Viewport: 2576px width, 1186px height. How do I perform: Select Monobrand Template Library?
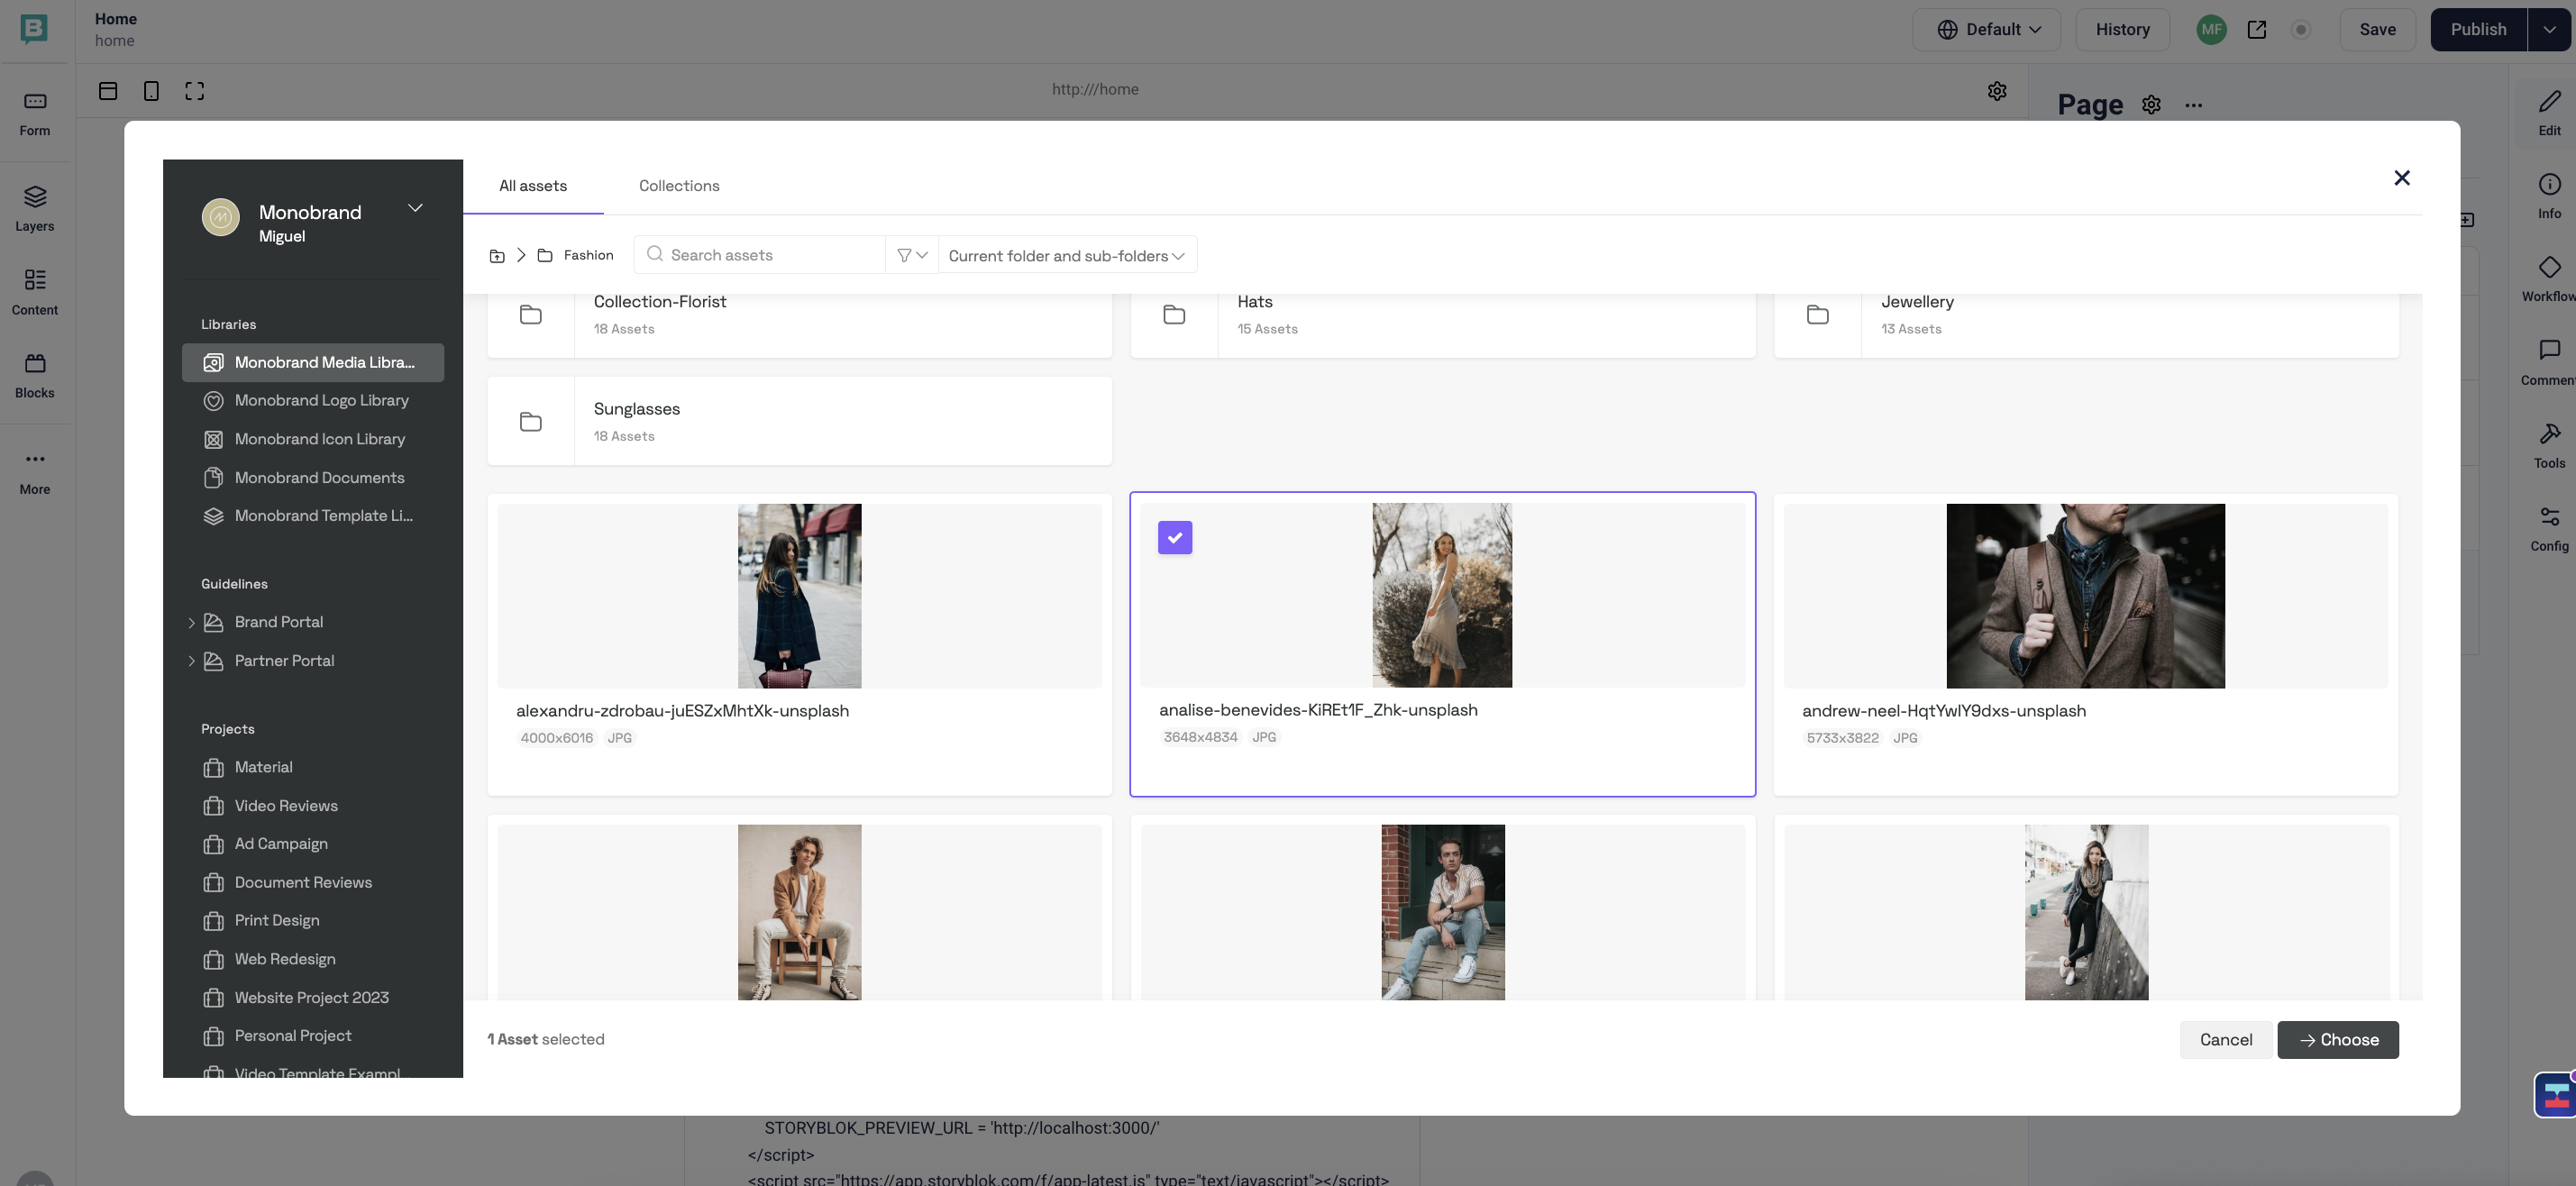pos(313,516)
